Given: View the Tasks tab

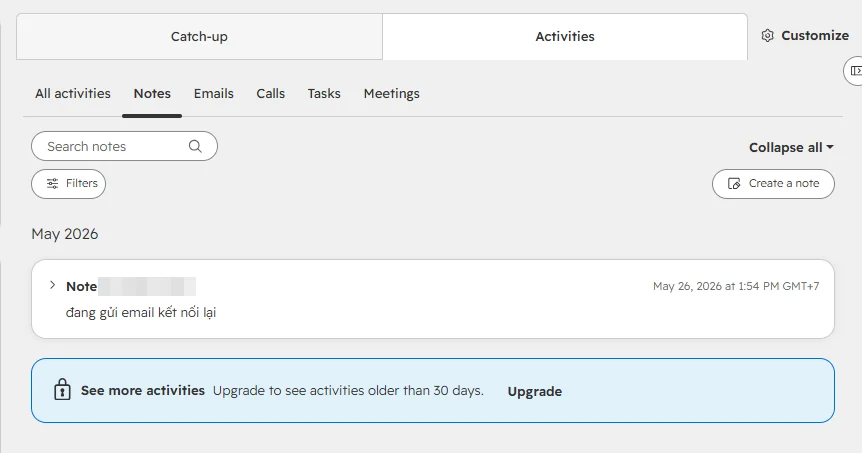Looking at the screenshot, I should (x=324, y=93).
